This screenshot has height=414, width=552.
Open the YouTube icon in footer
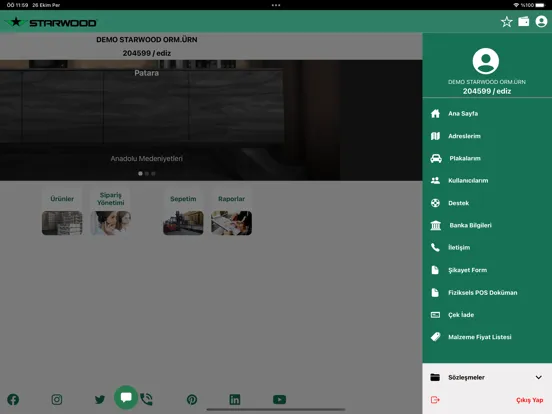pos(279,400)
